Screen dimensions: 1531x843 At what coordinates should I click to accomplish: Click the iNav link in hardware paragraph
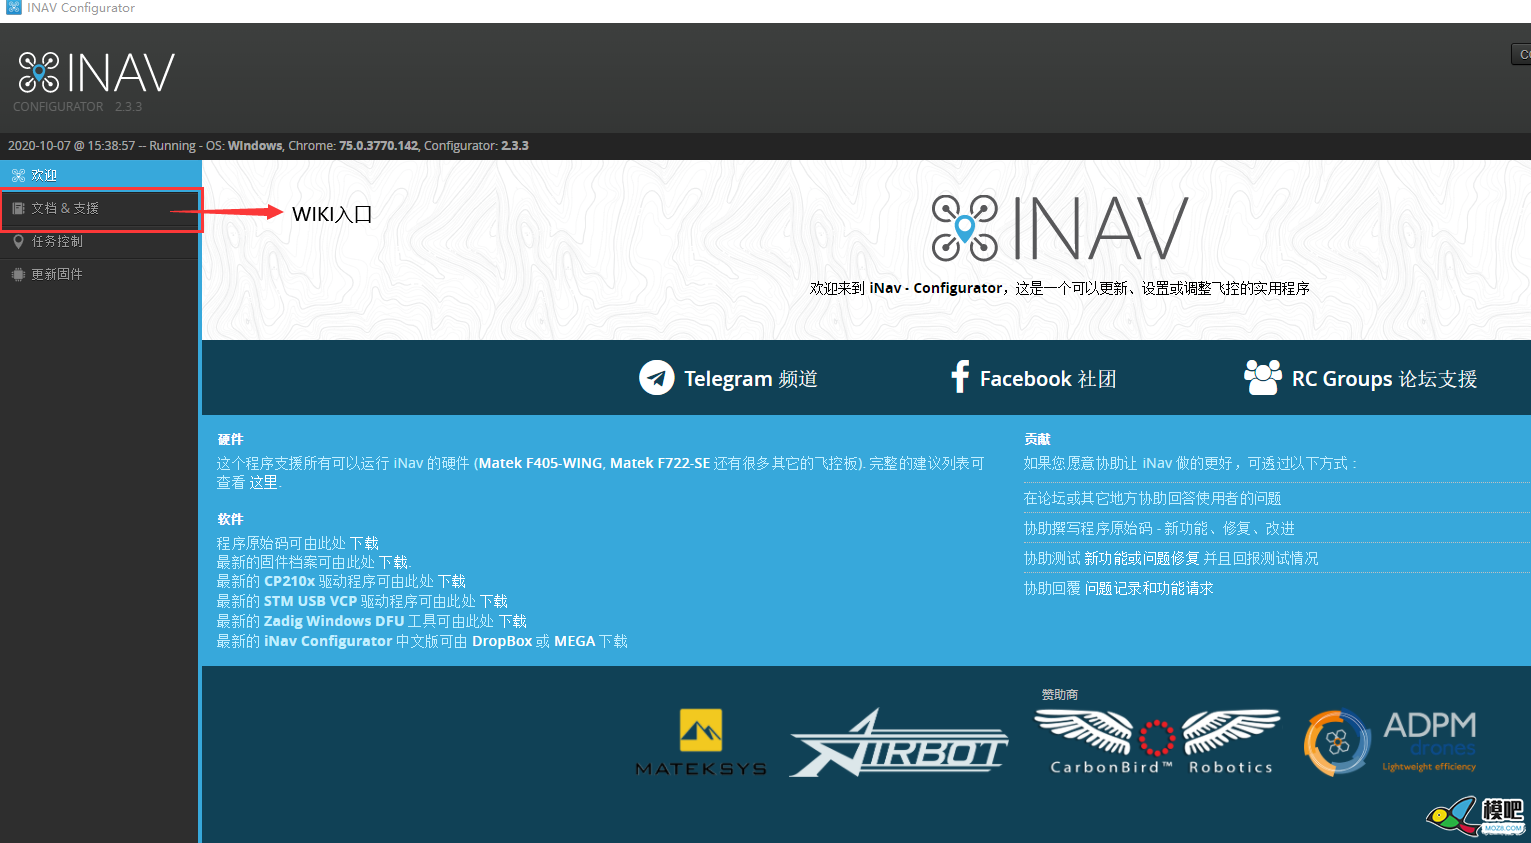click(x=408, y=463)
